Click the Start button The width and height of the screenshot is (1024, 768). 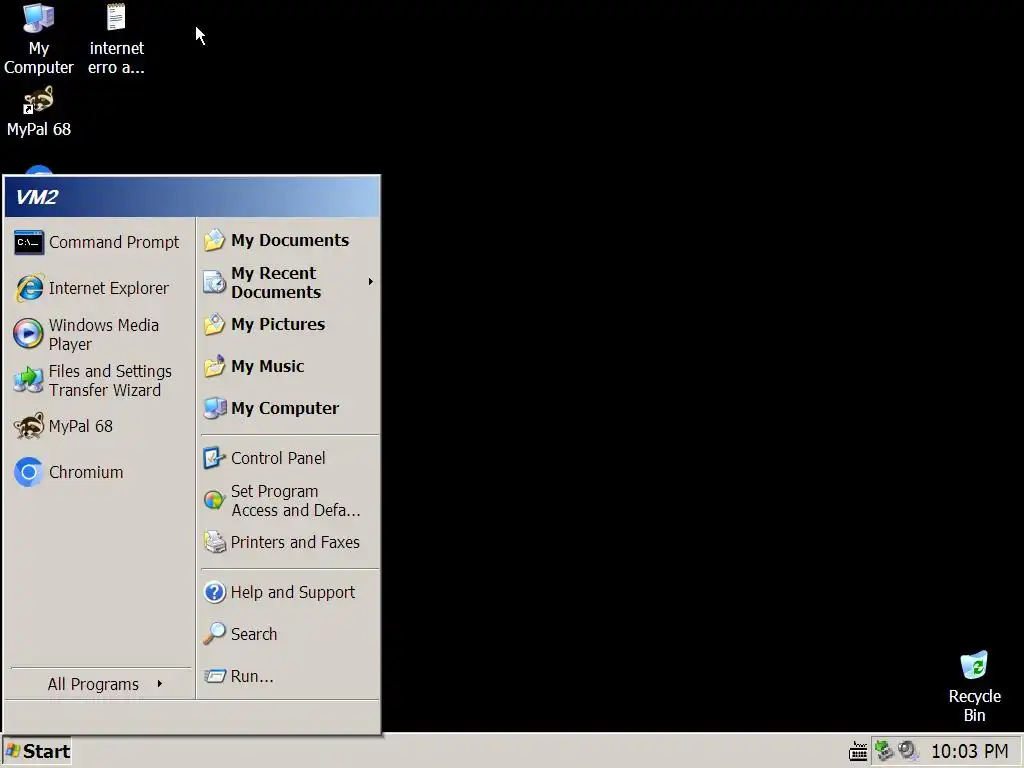click(37, 751)
